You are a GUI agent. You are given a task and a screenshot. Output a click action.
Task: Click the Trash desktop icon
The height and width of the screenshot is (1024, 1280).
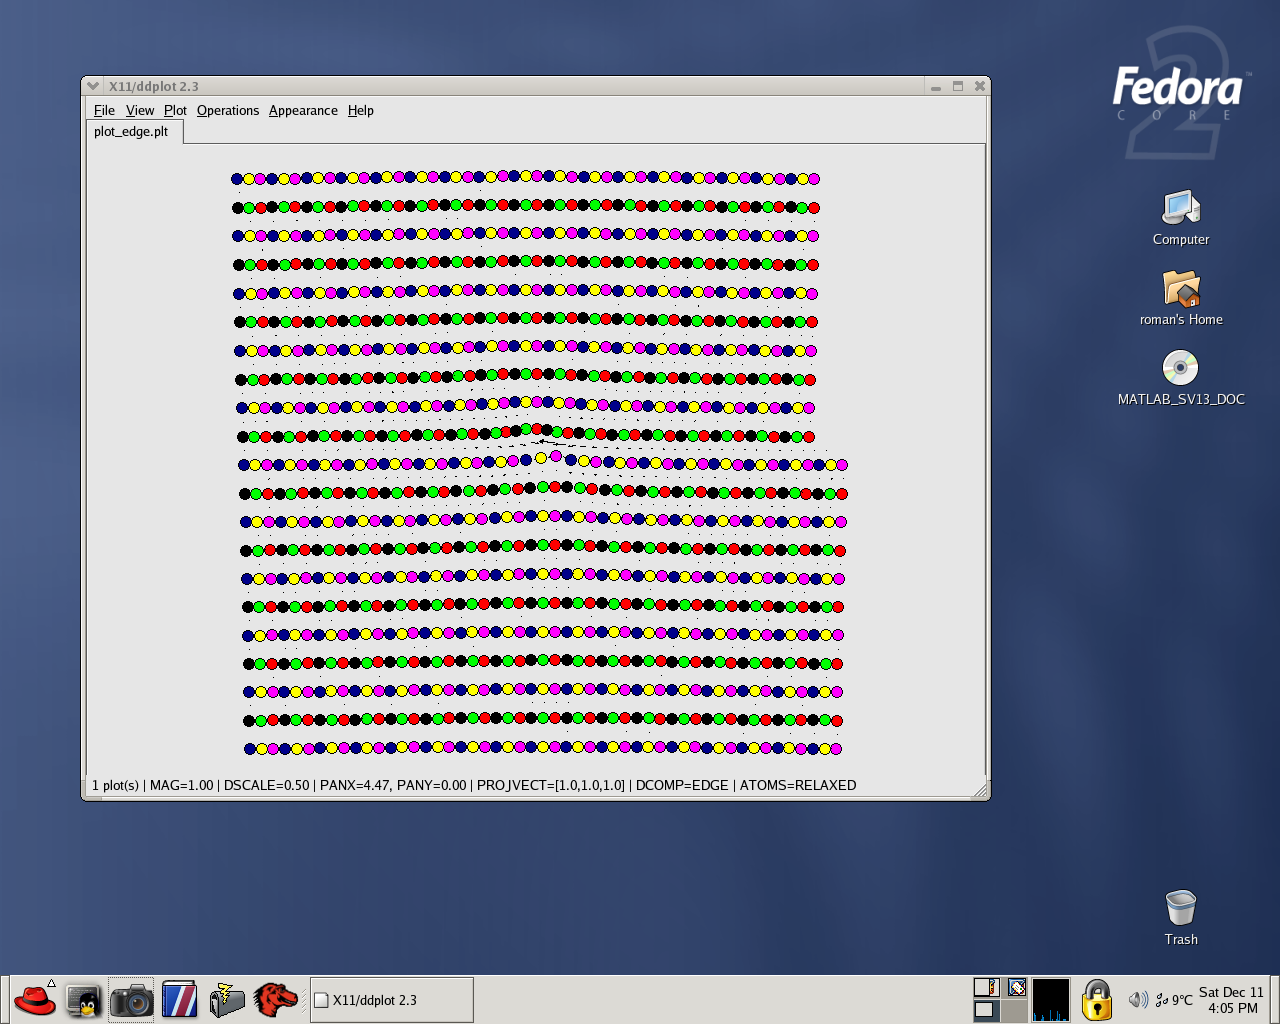[x=1181, y=908]
